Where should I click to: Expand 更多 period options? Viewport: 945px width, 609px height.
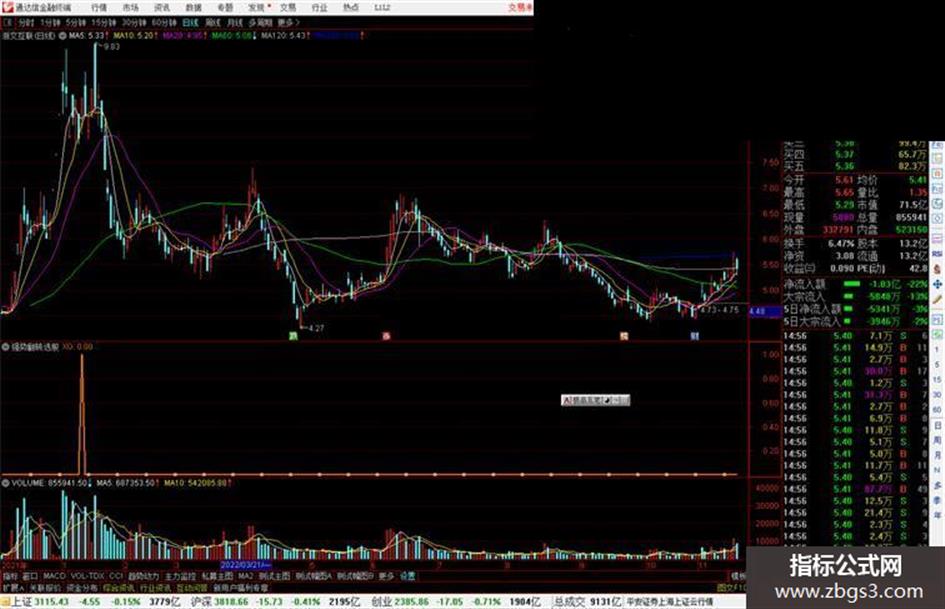[288, 23]
